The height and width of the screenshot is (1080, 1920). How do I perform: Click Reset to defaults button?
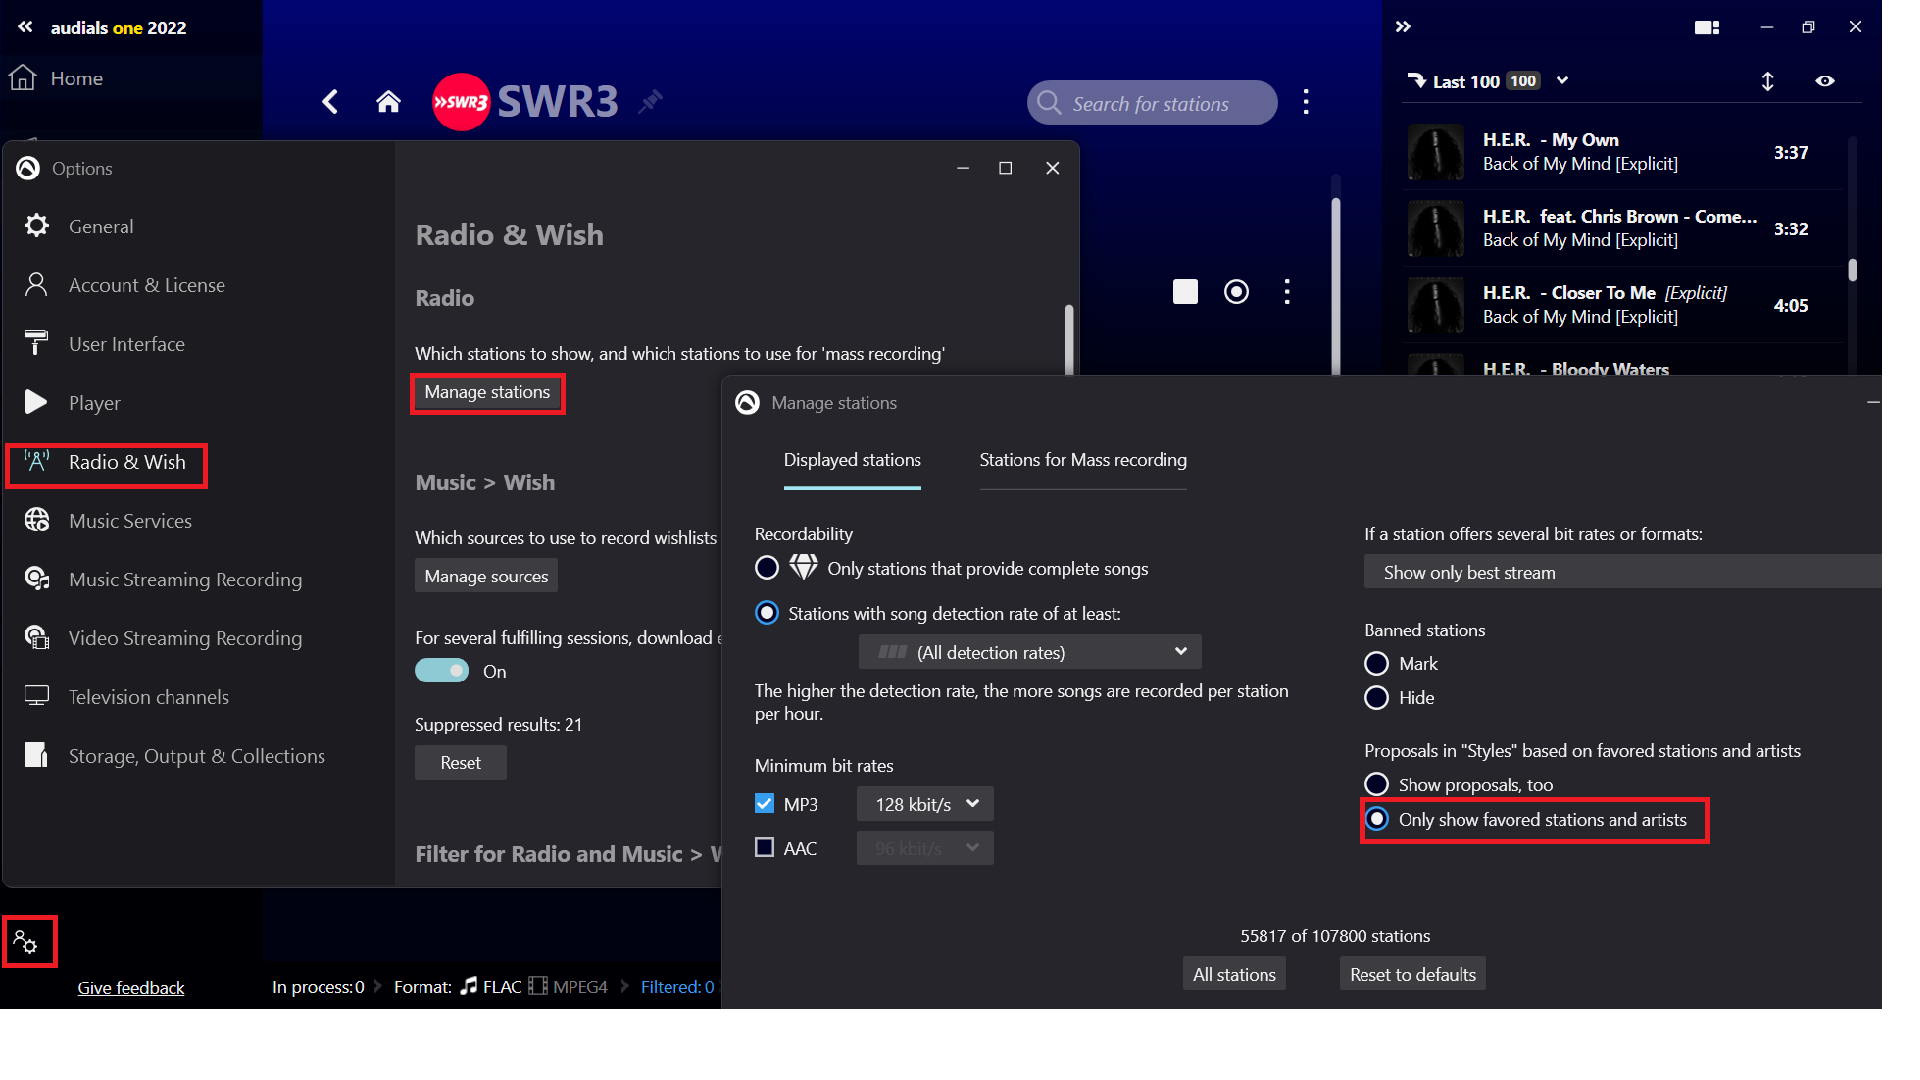(1412, 974)
